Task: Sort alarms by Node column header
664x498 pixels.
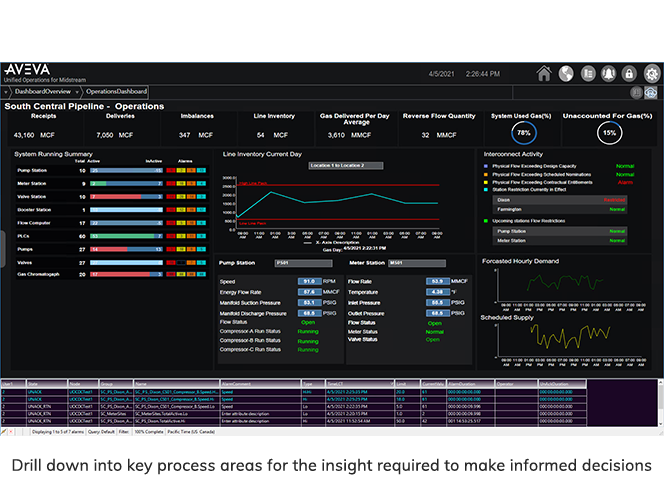Action: [x=83, y=384]
